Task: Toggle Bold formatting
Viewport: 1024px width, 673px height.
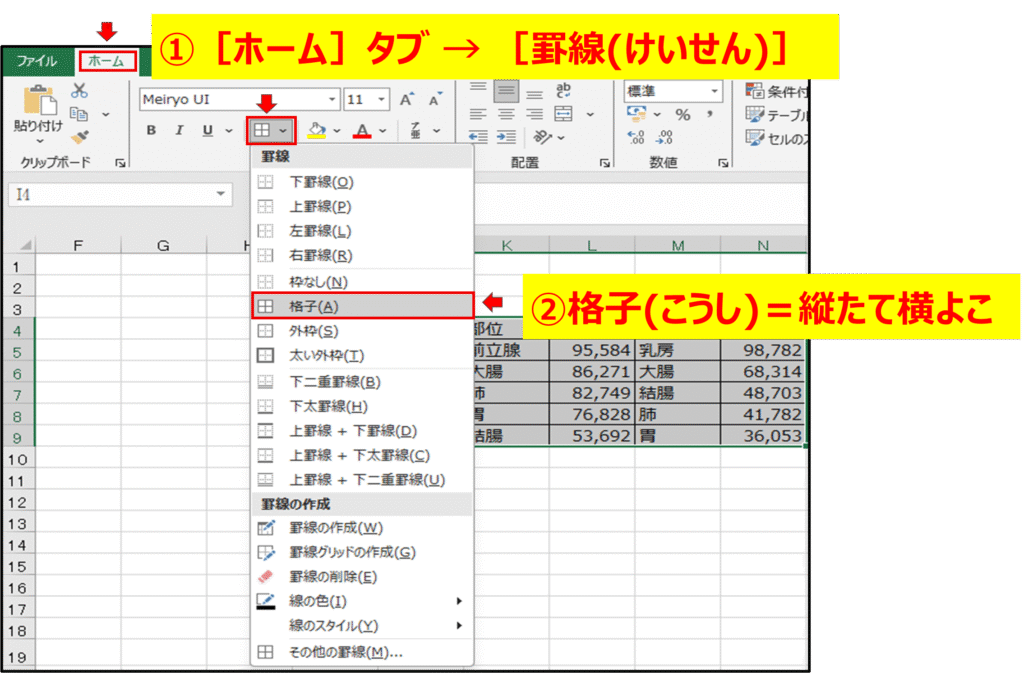Action: (x=151, y=130)
